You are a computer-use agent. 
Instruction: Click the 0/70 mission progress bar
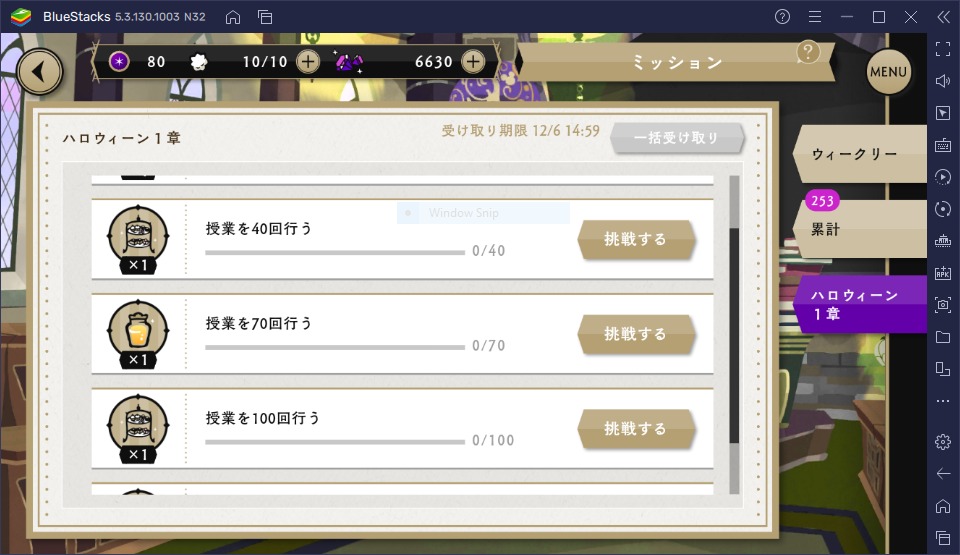pyautogui.click(x=335, y=347)
